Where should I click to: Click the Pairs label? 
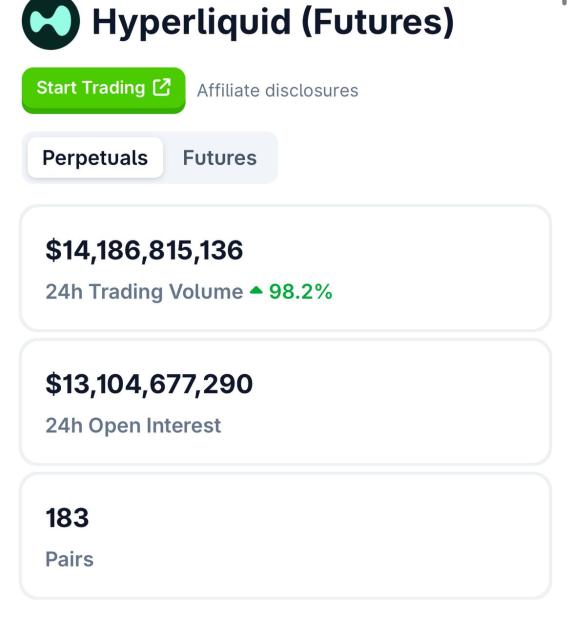click(x=69, y=559)
